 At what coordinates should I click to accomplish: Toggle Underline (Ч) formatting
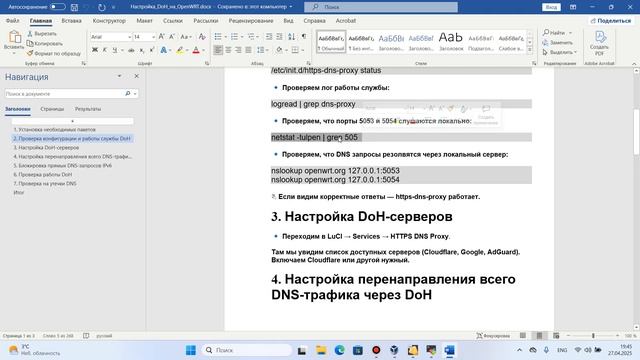115,50
